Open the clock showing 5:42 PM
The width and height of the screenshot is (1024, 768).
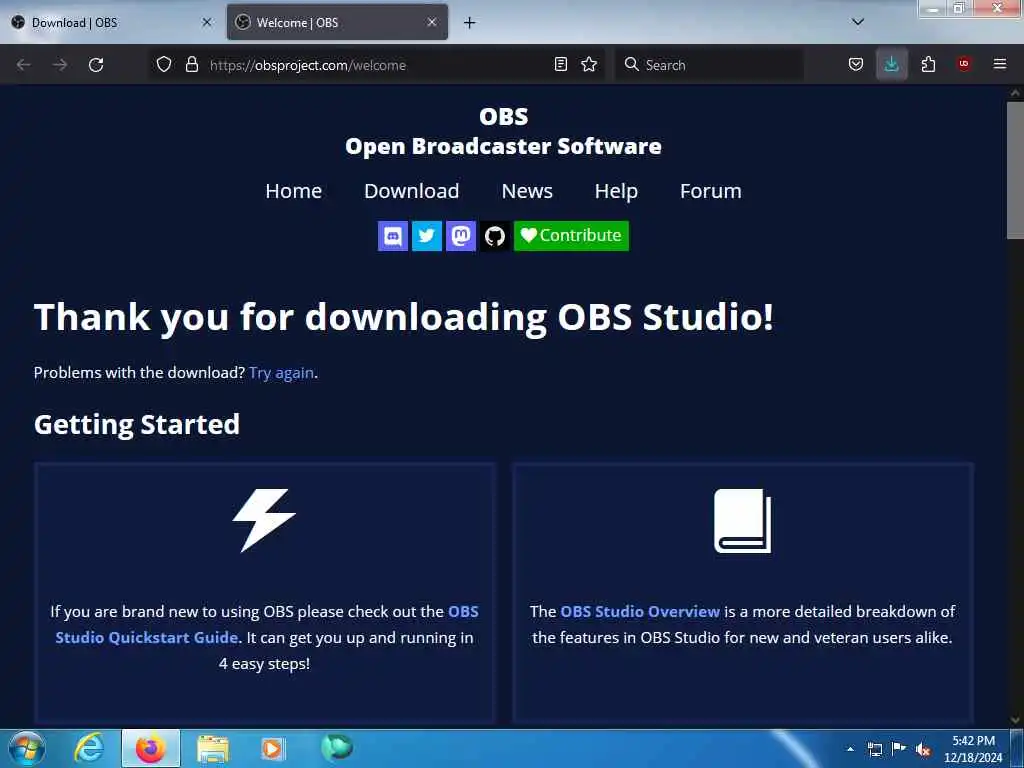tap(973, 749)
